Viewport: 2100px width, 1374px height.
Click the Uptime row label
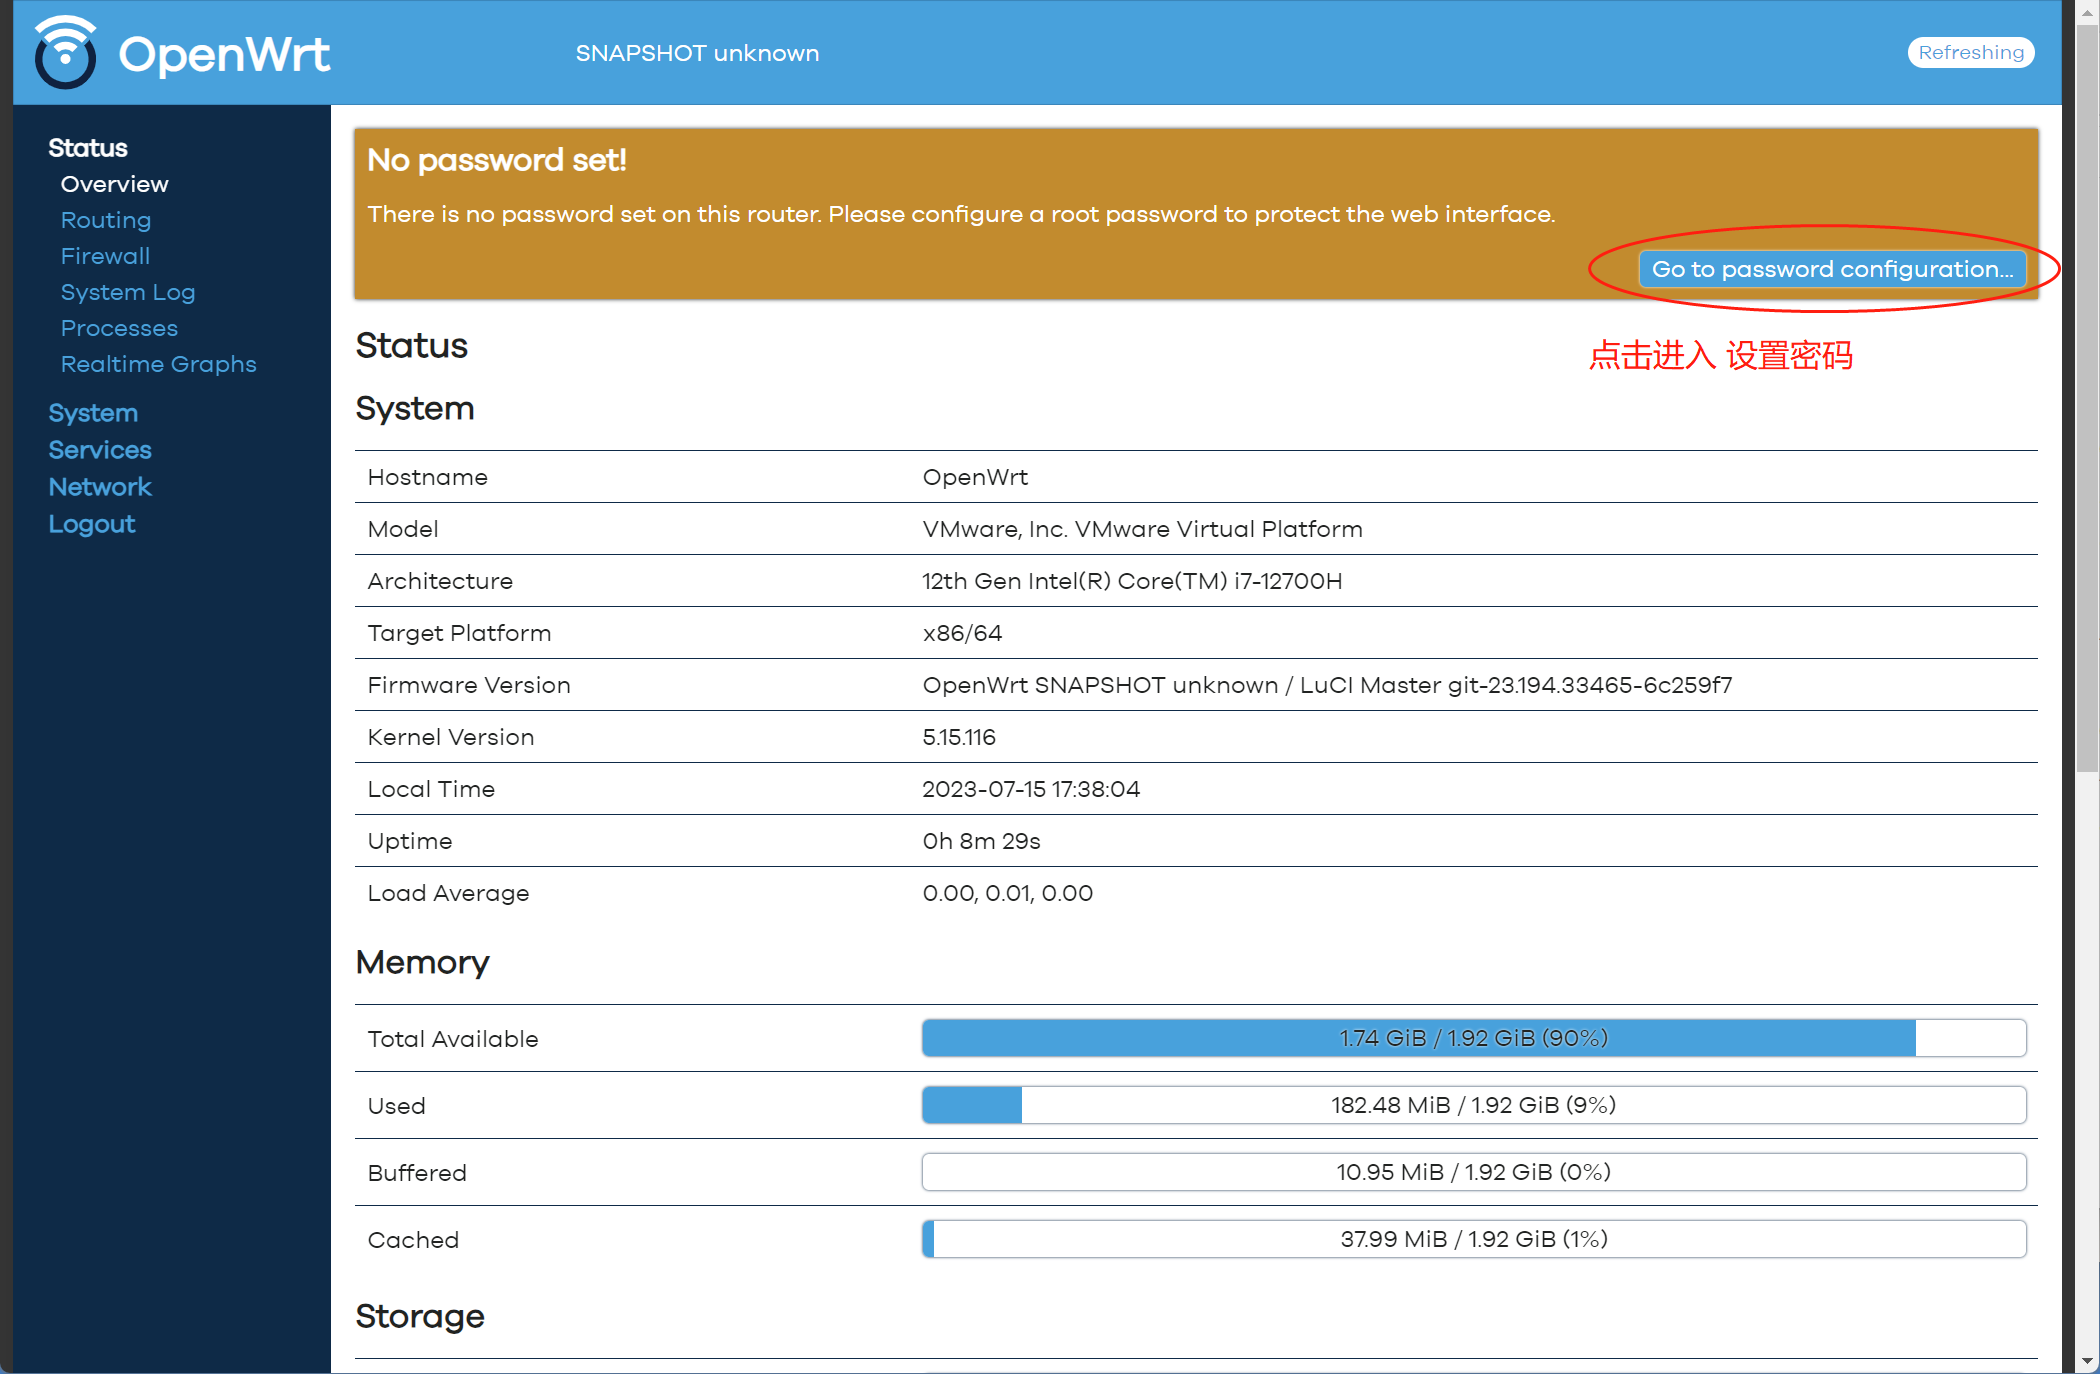410,841
